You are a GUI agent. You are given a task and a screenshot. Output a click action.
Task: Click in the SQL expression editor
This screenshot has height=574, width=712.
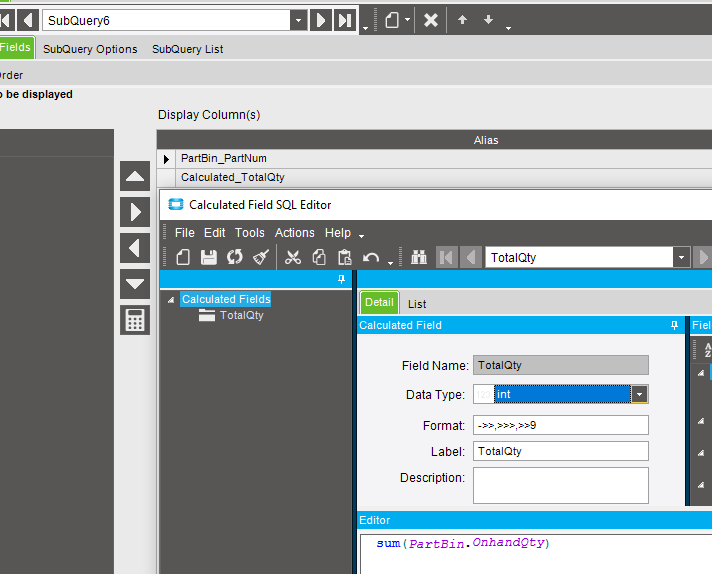536,554
